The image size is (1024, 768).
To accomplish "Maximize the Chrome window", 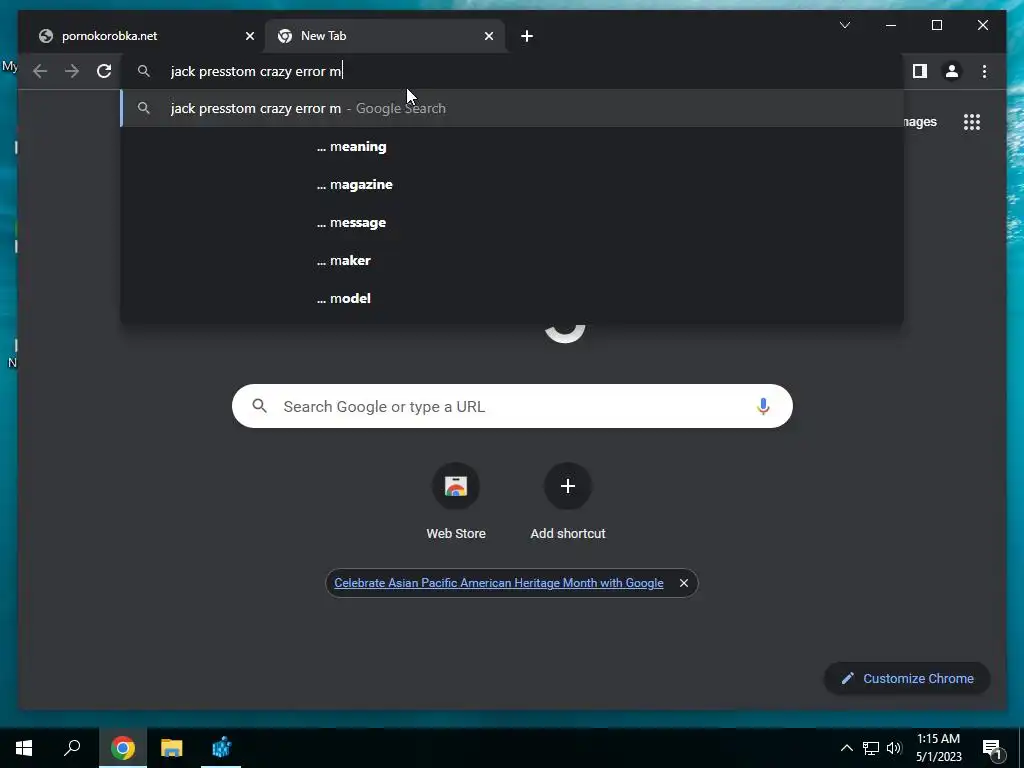I will [936, 25].
